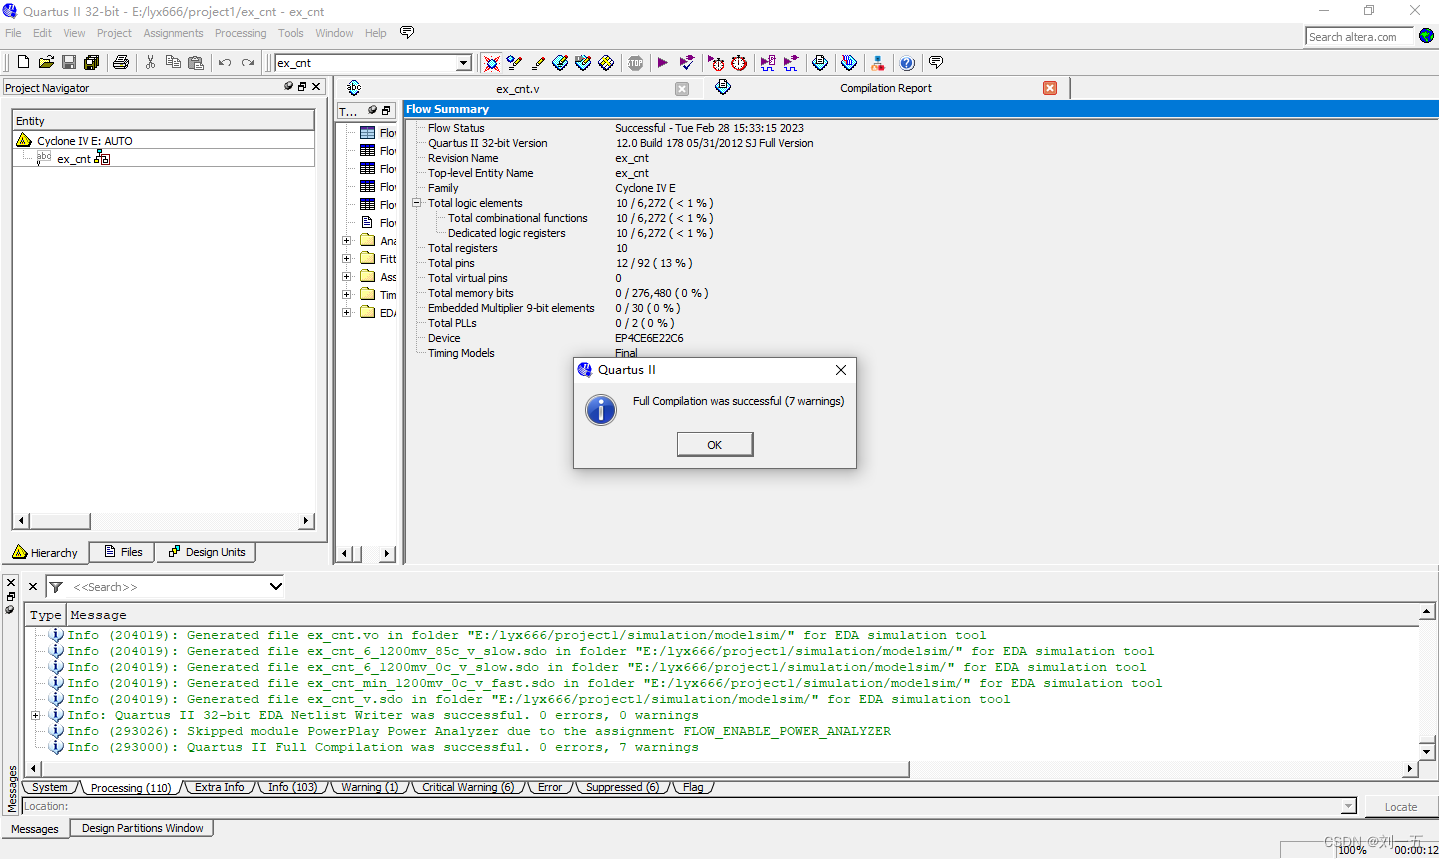This screenshot has height=859, width=1439.
Task: Click Start Analysis & Synthesis check icon
Action: coord(687,63)
